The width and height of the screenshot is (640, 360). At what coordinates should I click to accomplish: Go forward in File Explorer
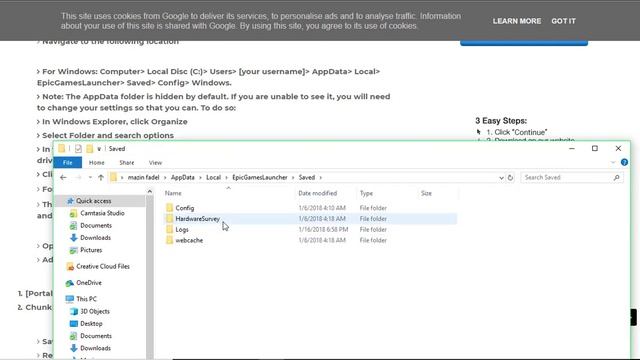tap(78, 177)
